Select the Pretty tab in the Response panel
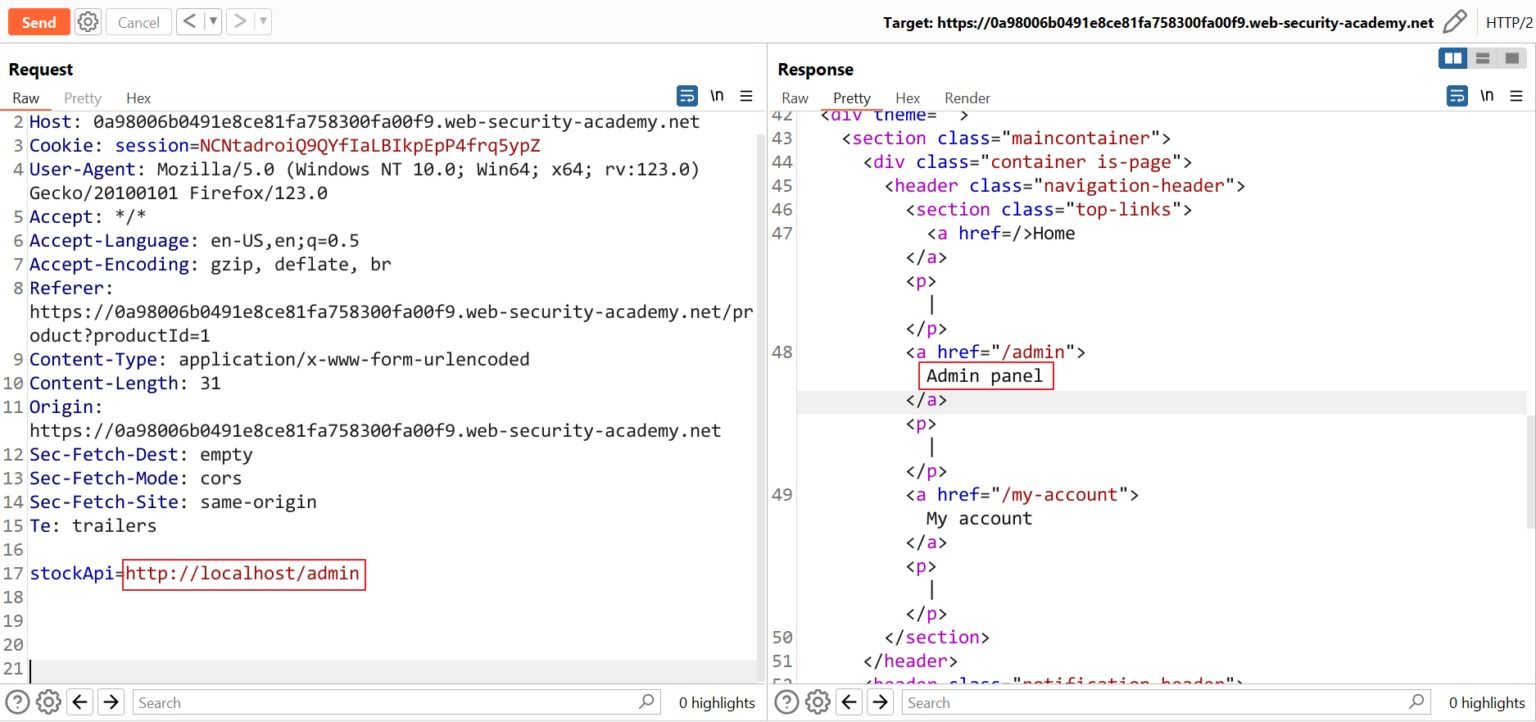 coord(852,98)
